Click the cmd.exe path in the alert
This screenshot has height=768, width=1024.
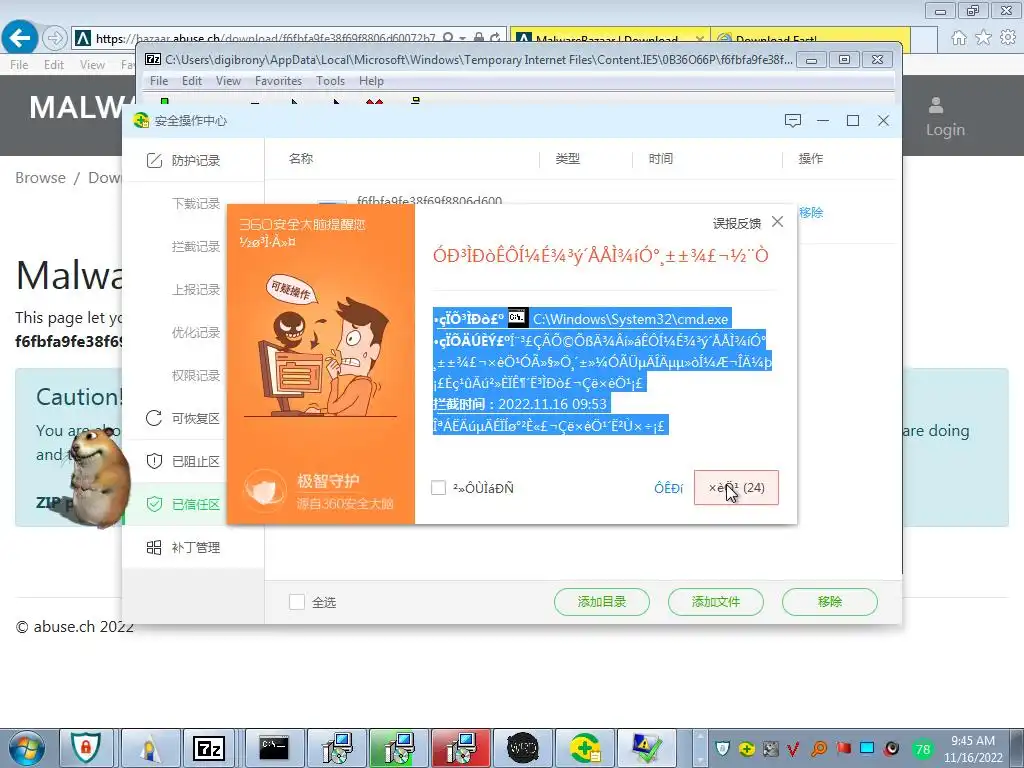[x=630, y=319]
